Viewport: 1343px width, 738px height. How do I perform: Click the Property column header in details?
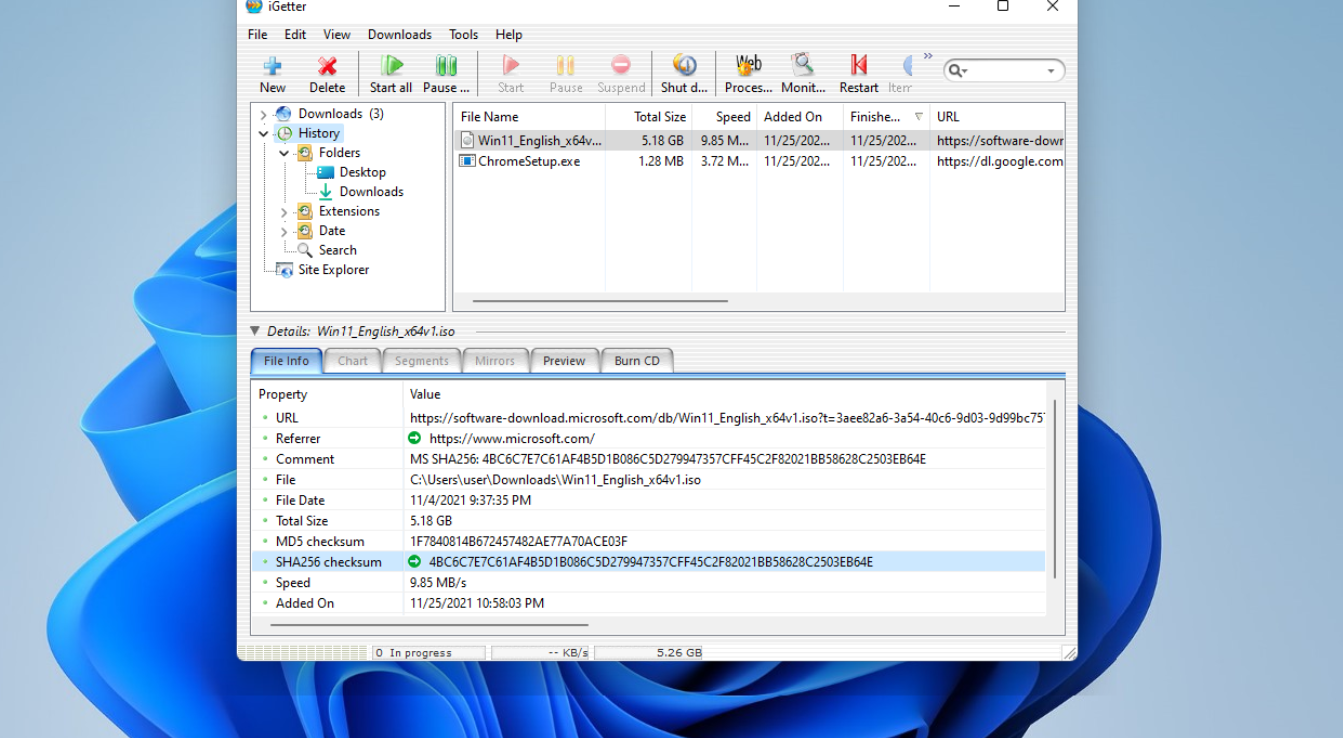click(327, 394)
